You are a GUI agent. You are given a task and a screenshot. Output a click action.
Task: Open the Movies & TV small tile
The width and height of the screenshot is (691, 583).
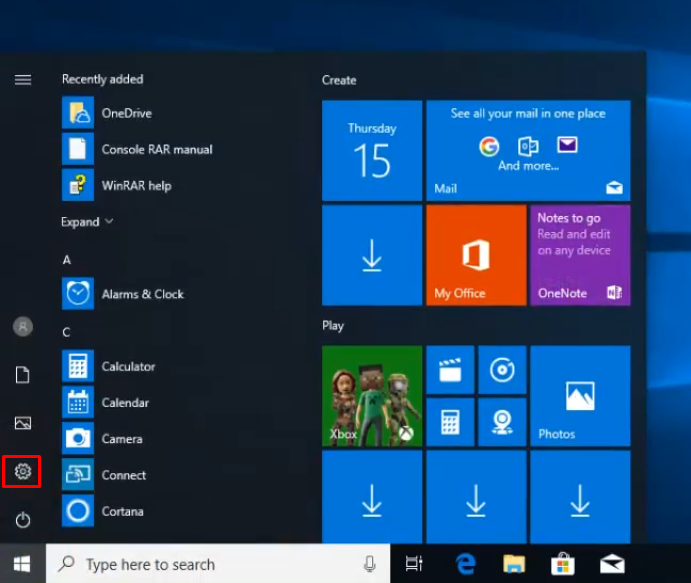pos(450,370)
